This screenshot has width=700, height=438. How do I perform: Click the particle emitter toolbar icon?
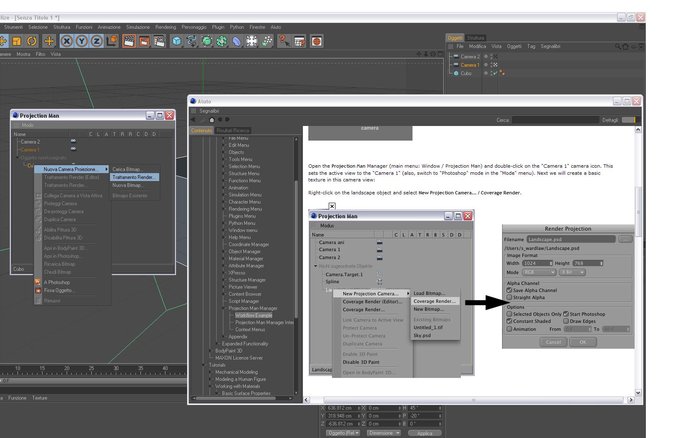[x=267, y=42]
